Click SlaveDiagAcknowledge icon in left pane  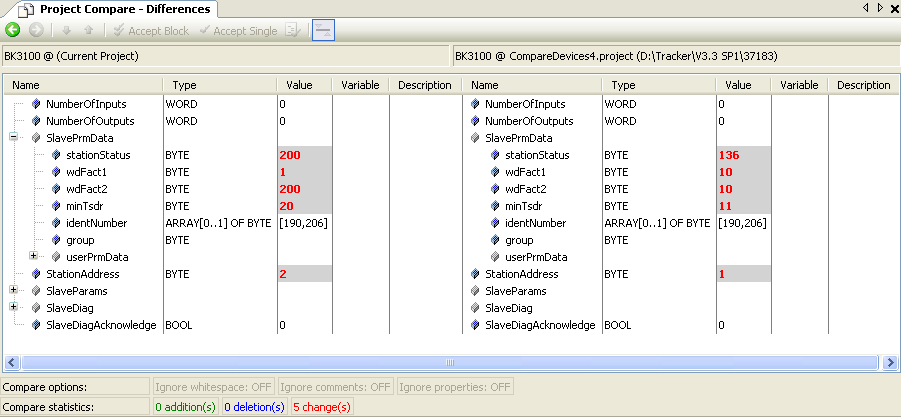36,325
